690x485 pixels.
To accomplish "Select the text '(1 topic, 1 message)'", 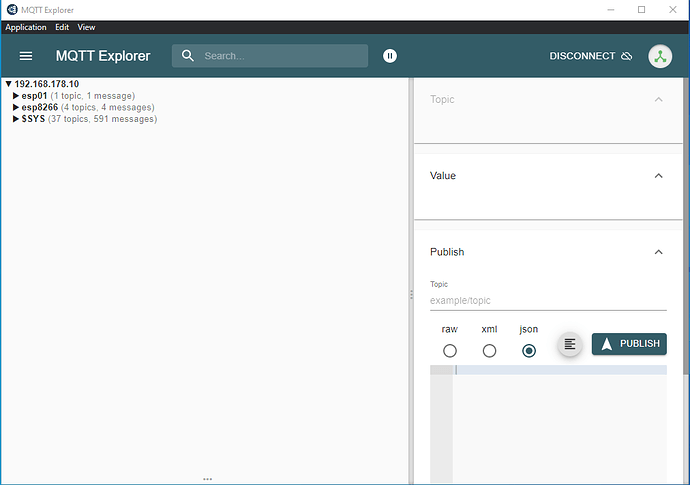I will (93, 96).
